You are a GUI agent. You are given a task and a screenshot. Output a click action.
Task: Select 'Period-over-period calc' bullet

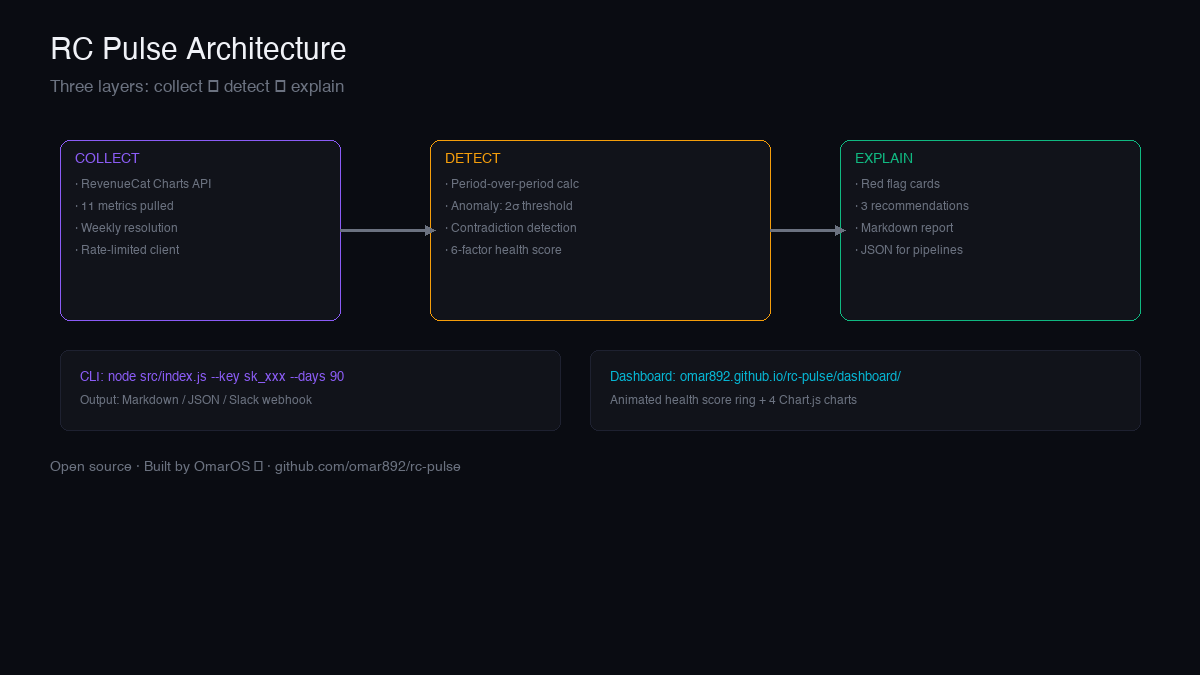[x=512, y=184]
